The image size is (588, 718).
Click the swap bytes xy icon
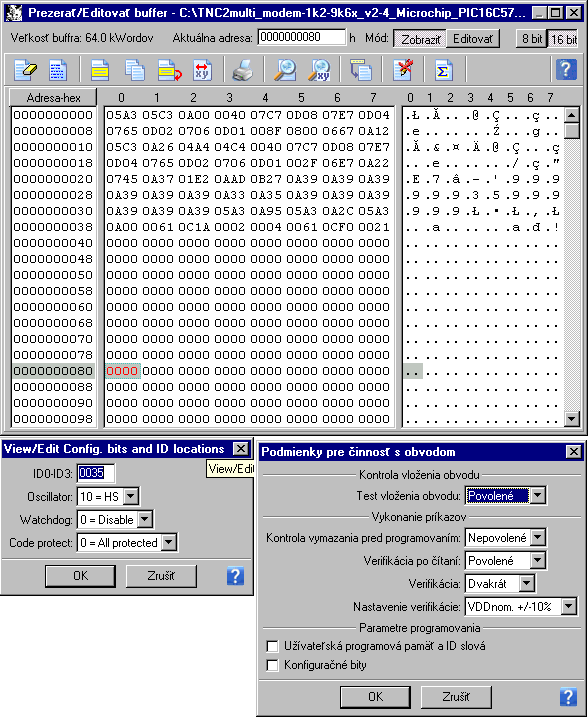coord(202,70)
